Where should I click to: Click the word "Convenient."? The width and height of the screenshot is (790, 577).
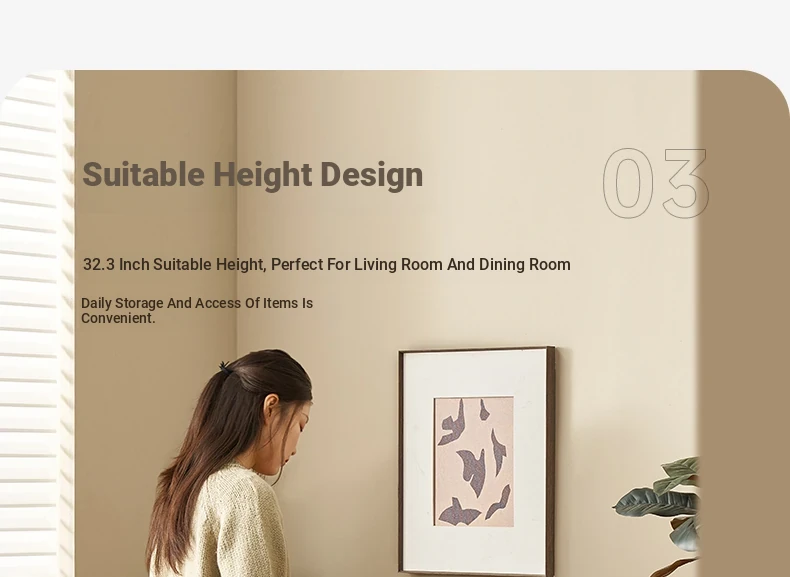118,318
